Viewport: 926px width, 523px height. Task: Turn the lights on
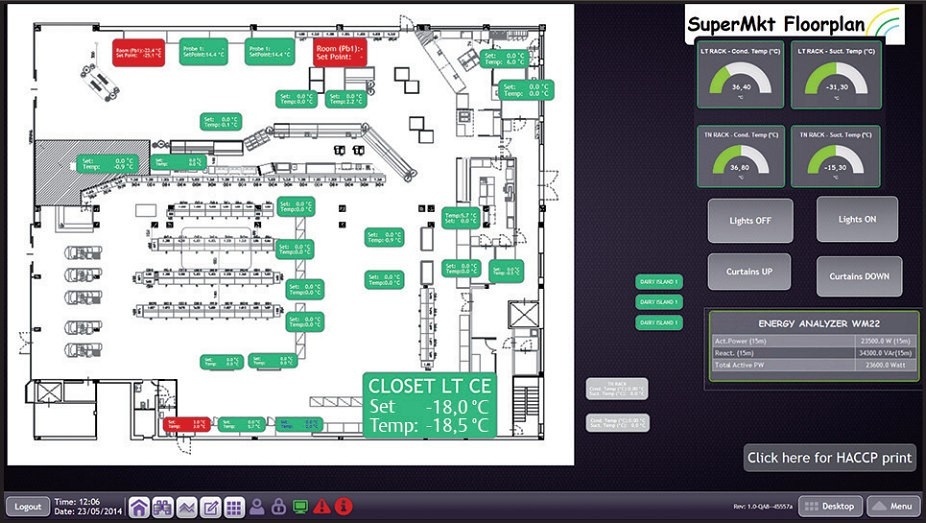(x=857, y=219)
